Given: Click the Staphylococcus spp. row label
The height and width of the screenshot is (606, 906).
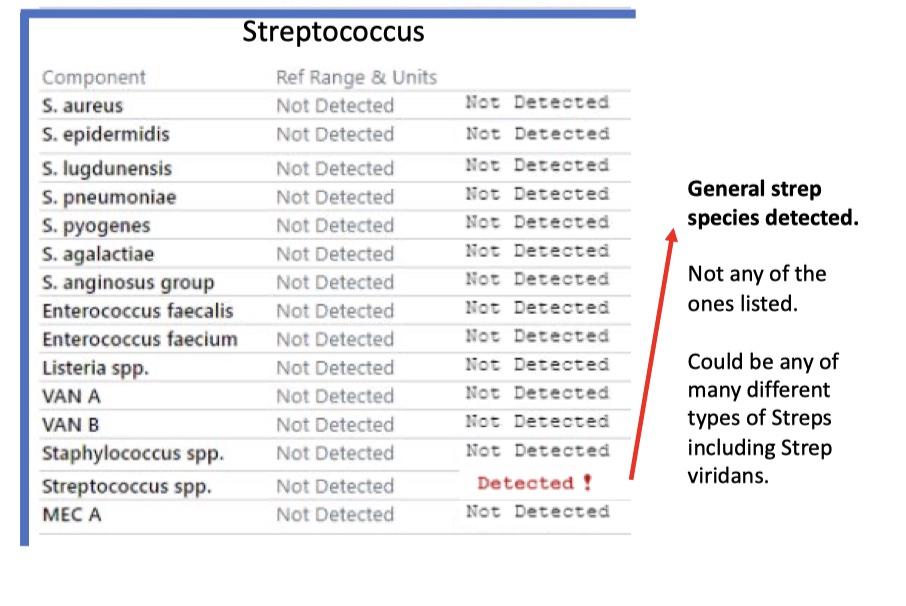Looking at the screenshot, I should click(132, 453).
